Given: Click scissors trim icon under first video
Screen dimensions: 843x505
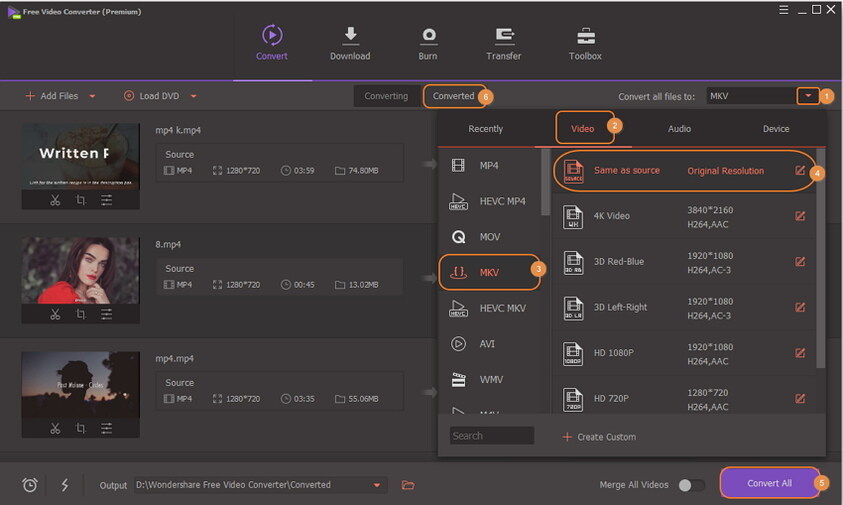Looking at the screenshot, I should 56,200.
